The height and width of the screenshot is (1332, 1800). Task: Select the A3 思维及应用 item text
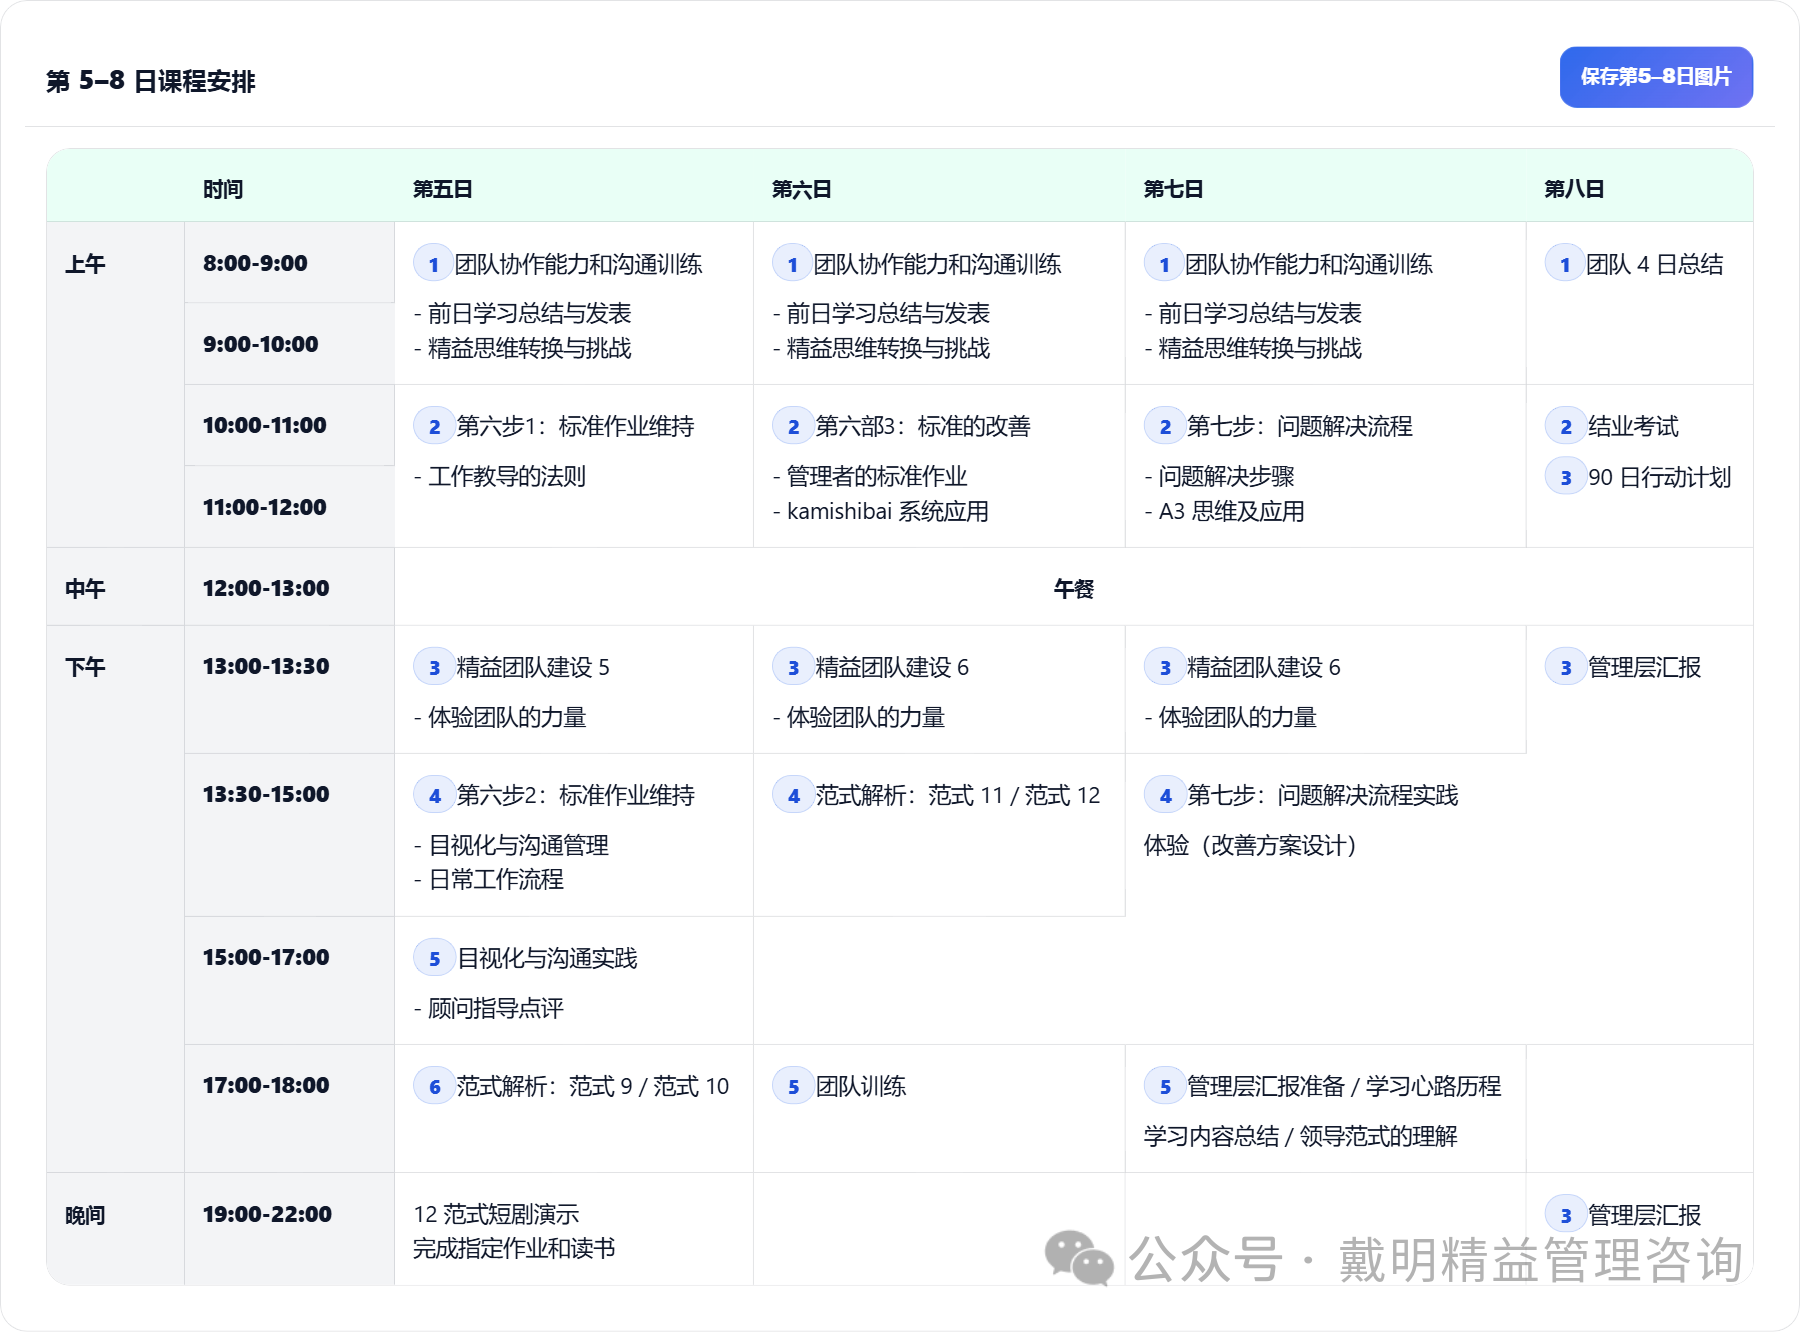tap(1231, 512)
